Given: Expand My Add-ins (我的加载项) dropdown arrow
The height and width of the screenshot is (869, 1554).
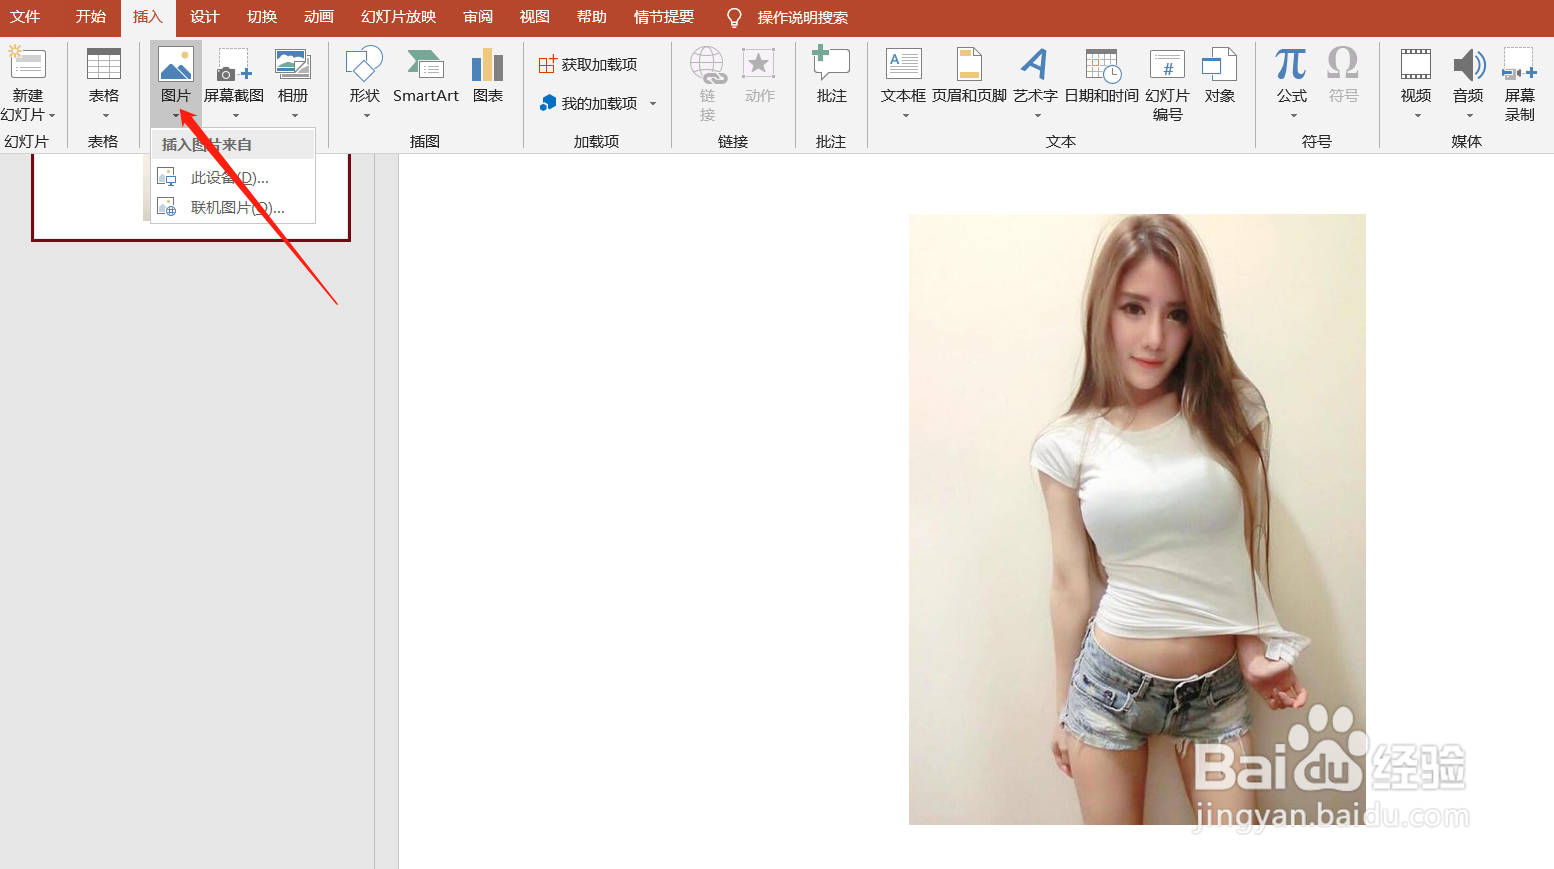Looking at the screenshot, I should point(653,103).
